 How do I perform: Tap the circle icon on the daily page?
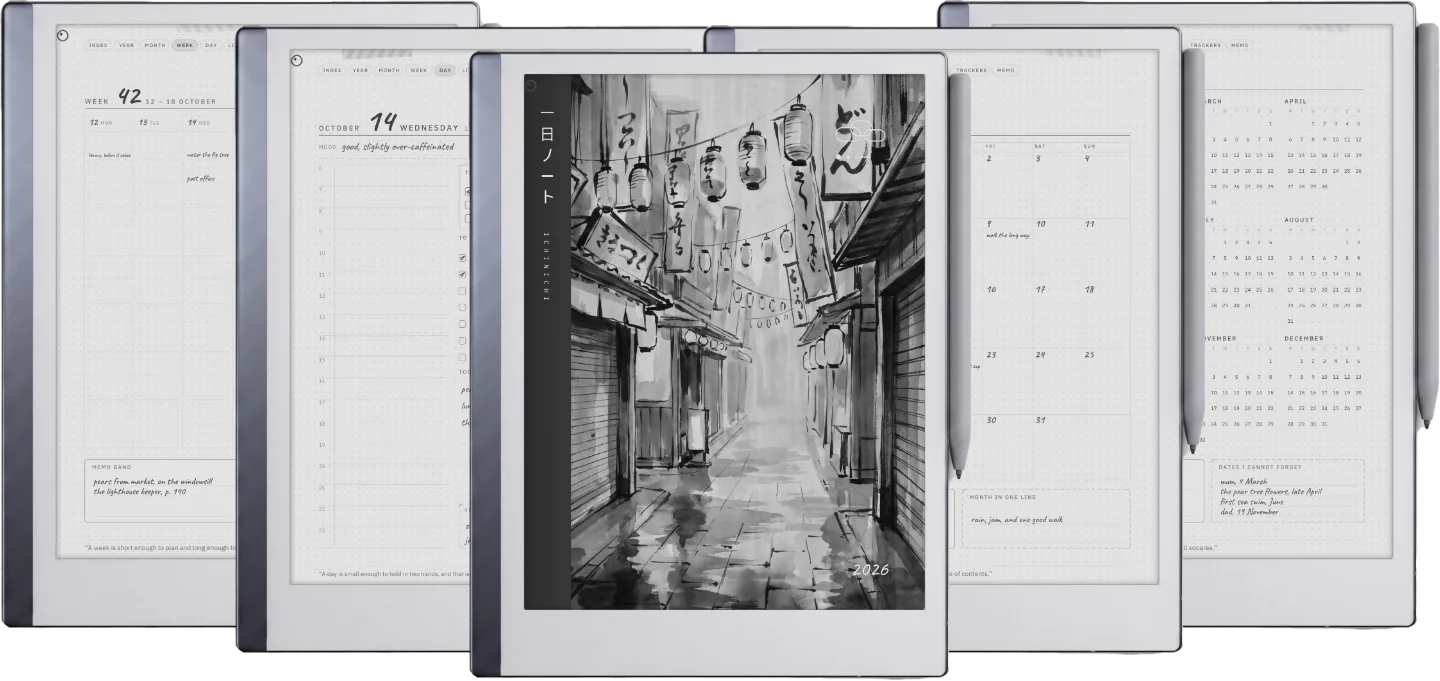tap(296, 61)
